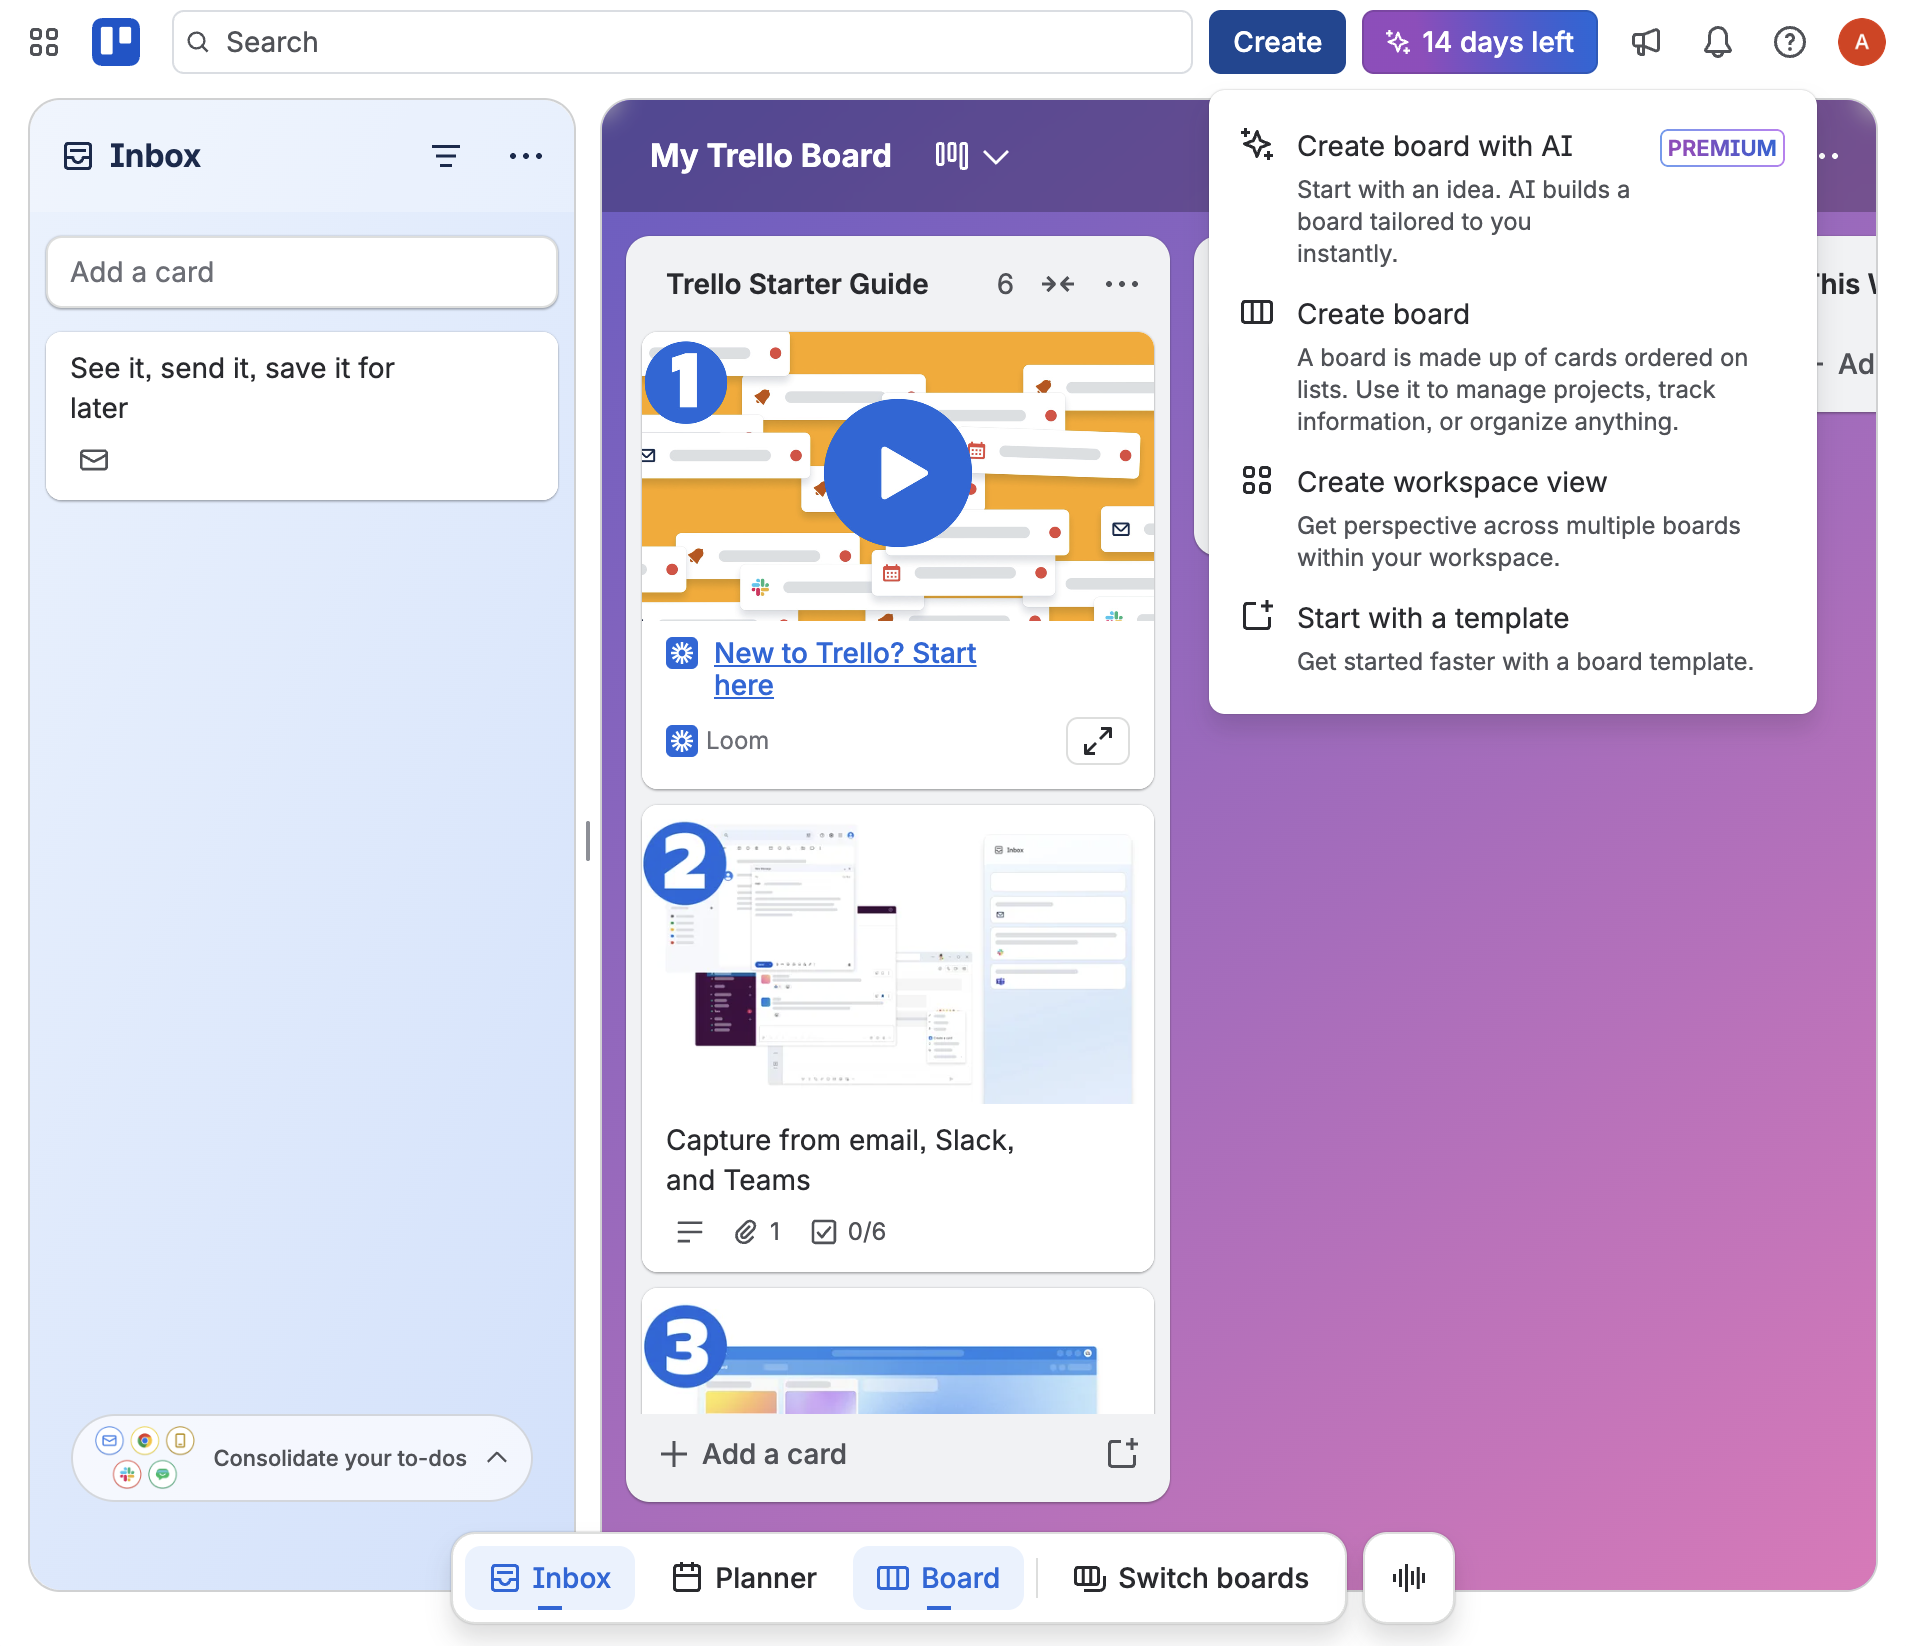
Task: Click the 0/6 checklist badge
Action: [849, 1232]
